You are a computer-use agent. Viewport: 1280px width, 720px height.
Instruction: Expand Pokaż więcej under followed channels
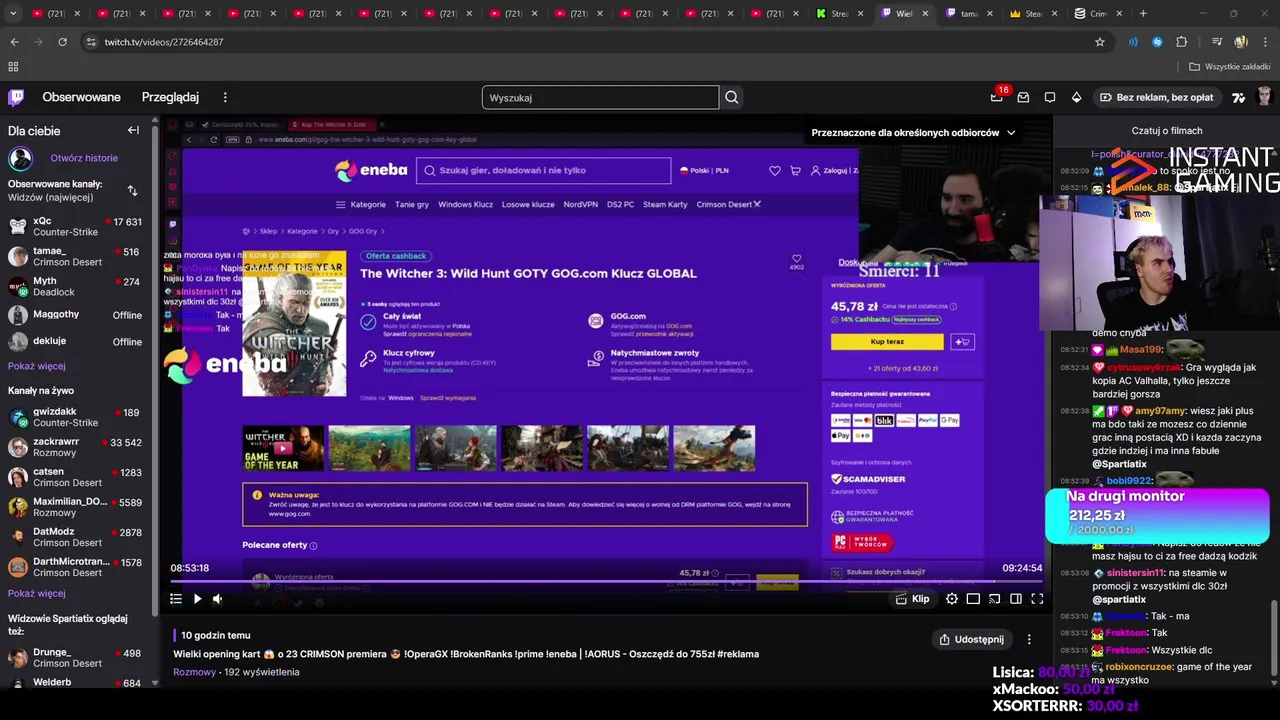click(x=37, y=366)
